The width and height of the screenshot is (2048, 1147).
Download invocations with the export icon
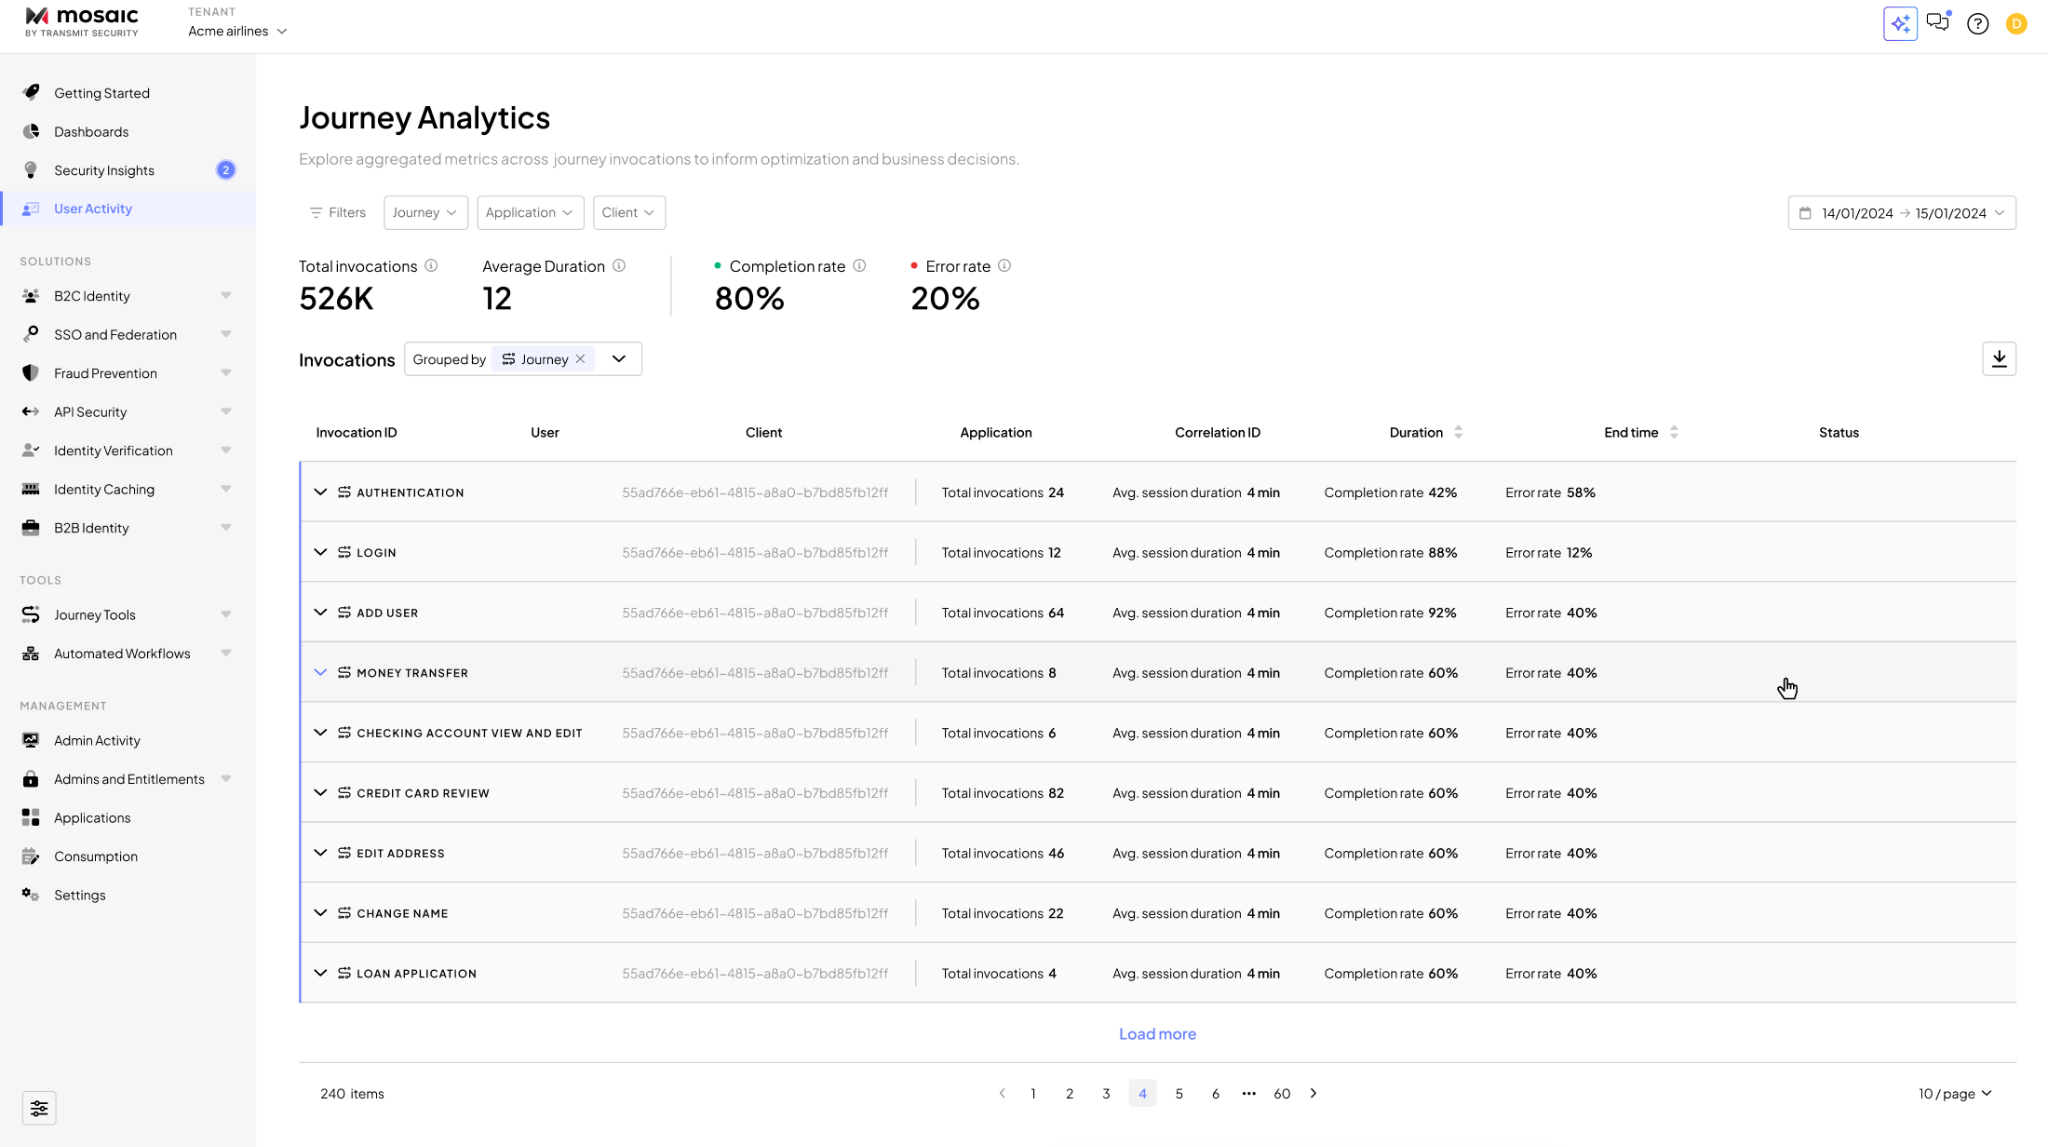[x=1998, y=359]
